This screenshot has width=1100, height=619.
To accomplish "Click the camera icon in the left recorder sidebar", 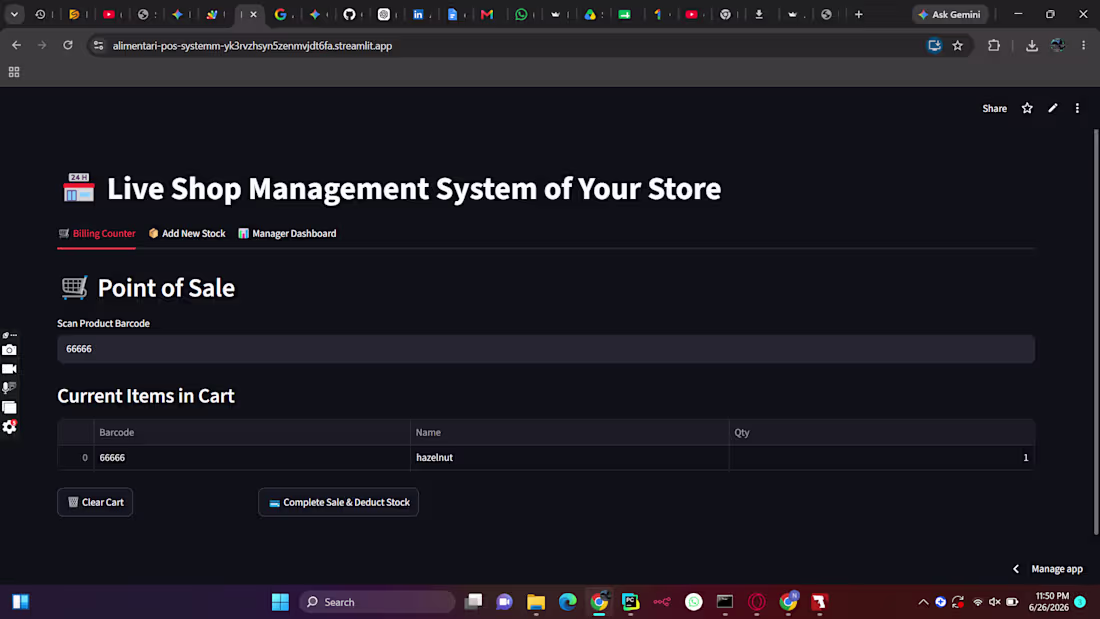I will [9, 350].
